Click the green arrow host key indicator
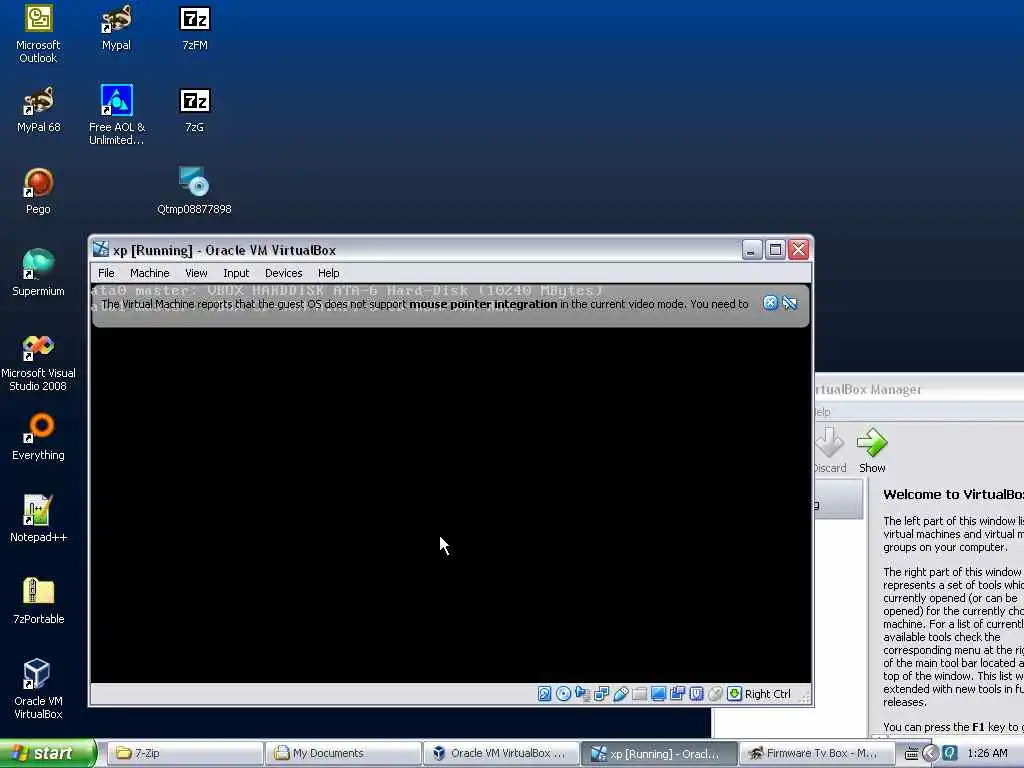The height and width of the screenshot is (768, 1024). click(734, 694)
